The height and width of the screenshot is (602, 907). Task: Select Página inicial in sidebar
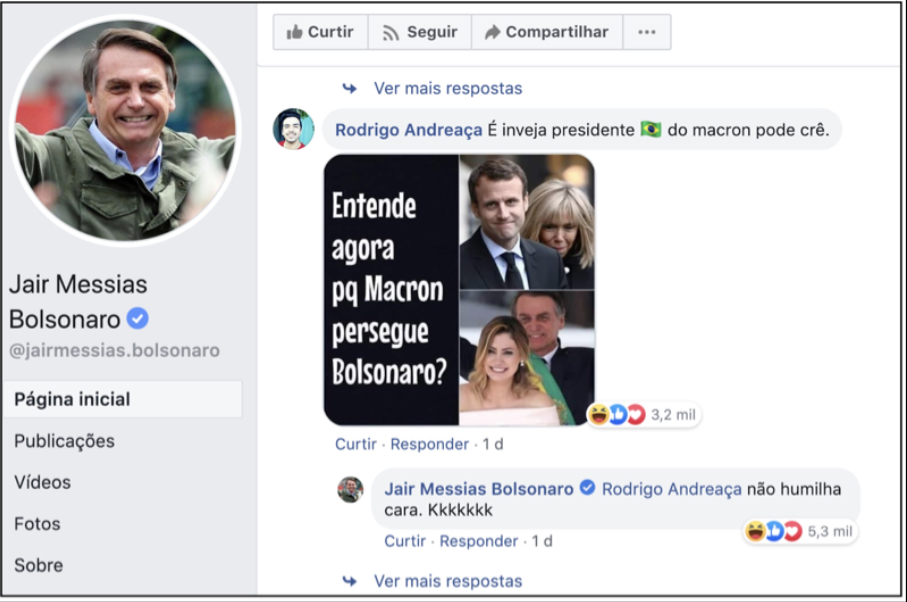[x=72, y=399]
